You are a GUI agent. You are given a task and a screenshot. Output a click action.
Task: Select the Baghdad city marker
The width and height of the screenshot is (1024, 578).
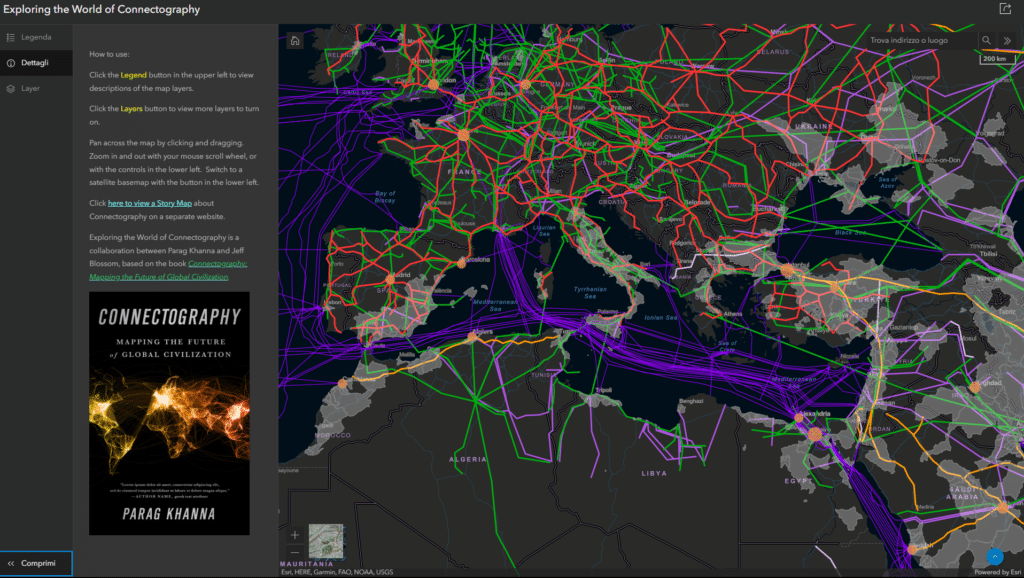click(974, 387)
